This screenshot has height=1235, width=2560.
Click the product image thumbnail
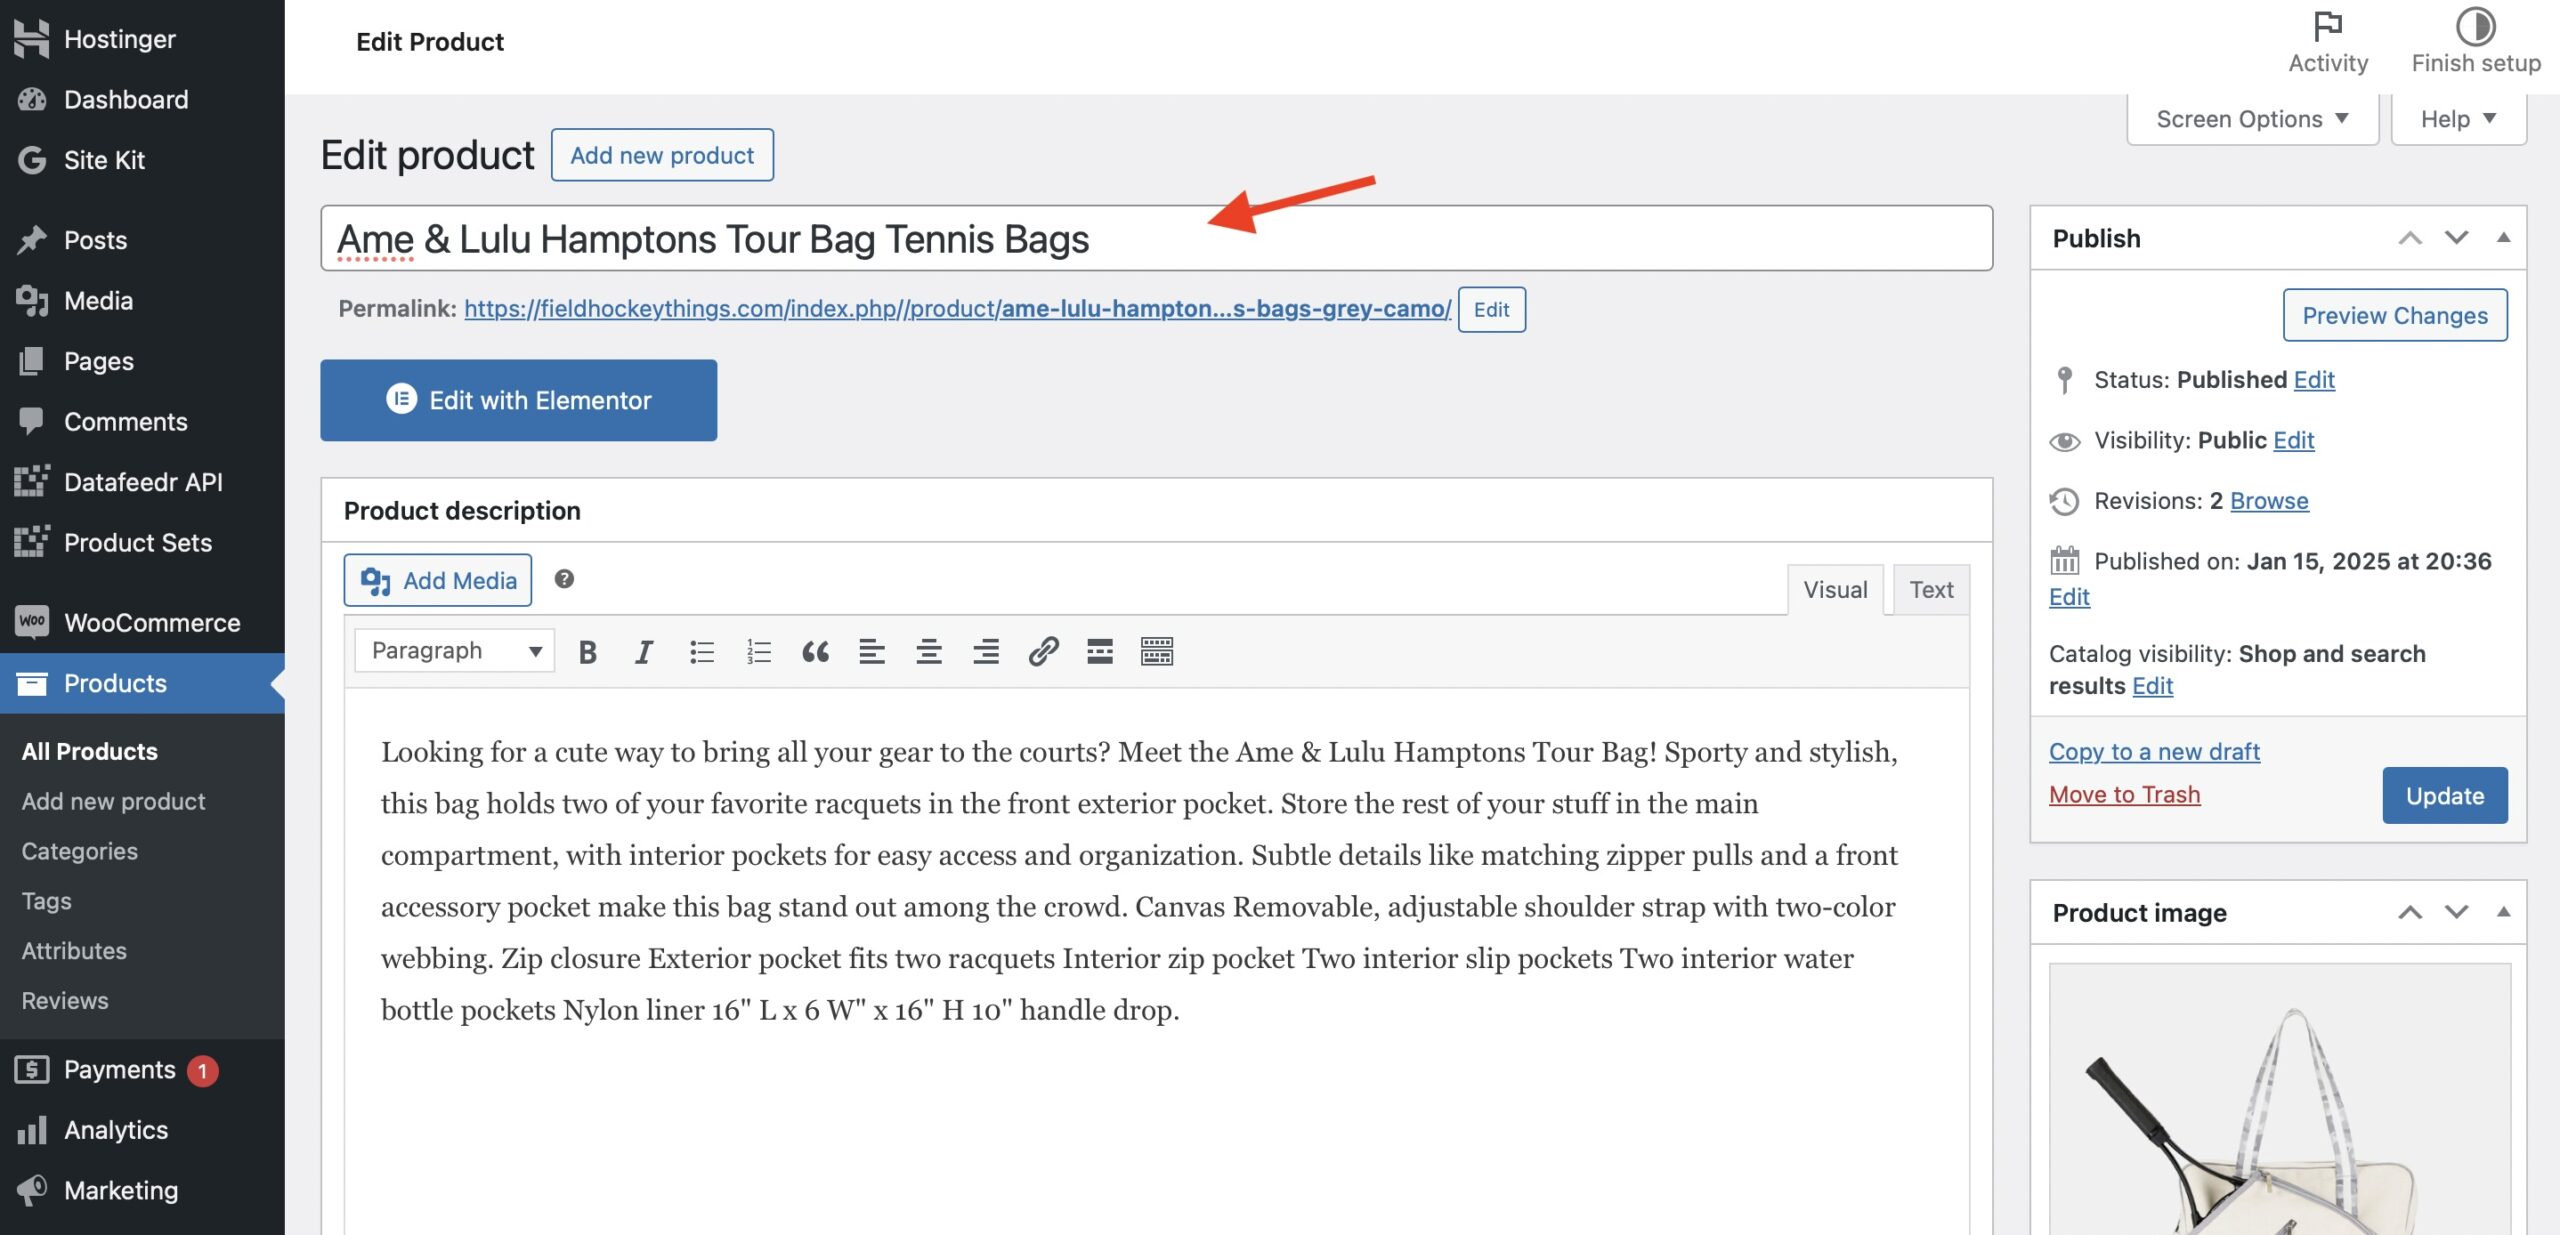coord(2279,1099)
